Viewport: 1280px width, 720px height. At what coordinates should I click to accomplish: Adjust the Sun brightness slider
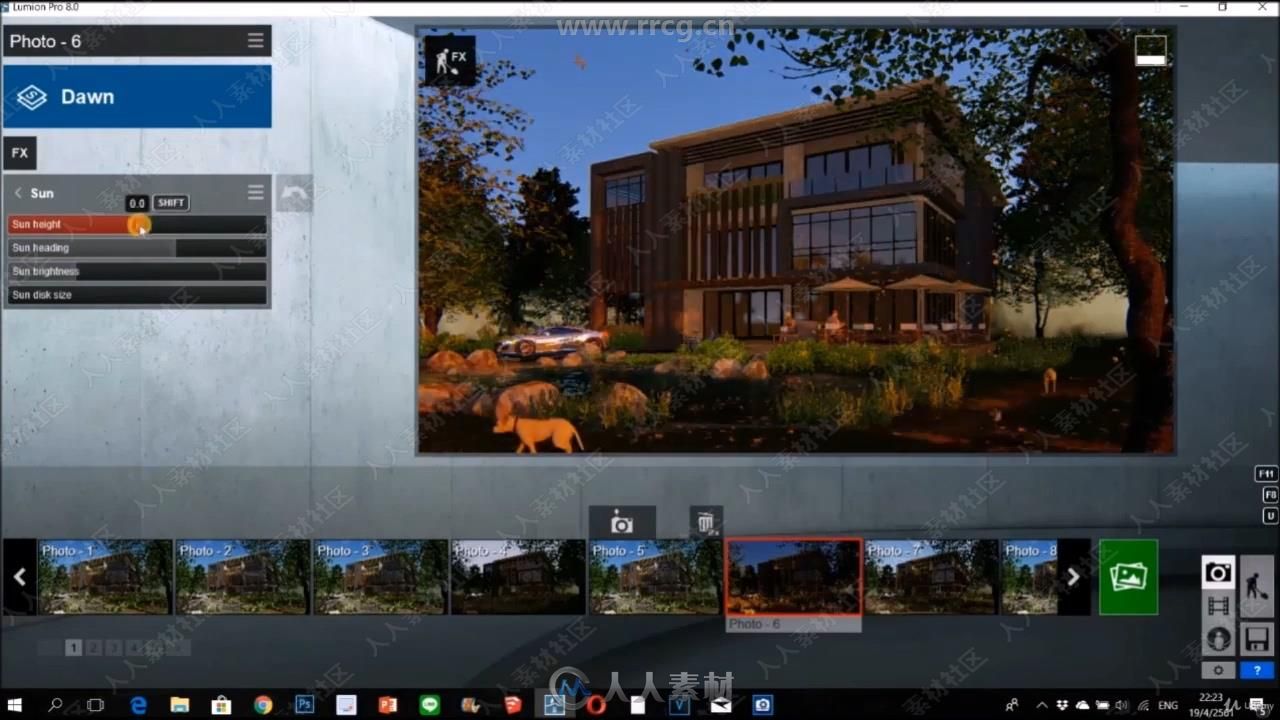137,271
